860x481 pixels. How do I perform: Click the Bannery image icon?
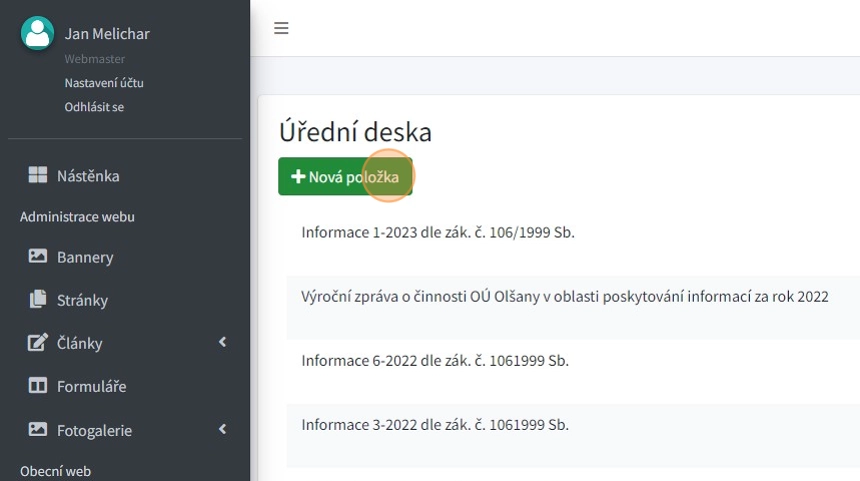38,257
